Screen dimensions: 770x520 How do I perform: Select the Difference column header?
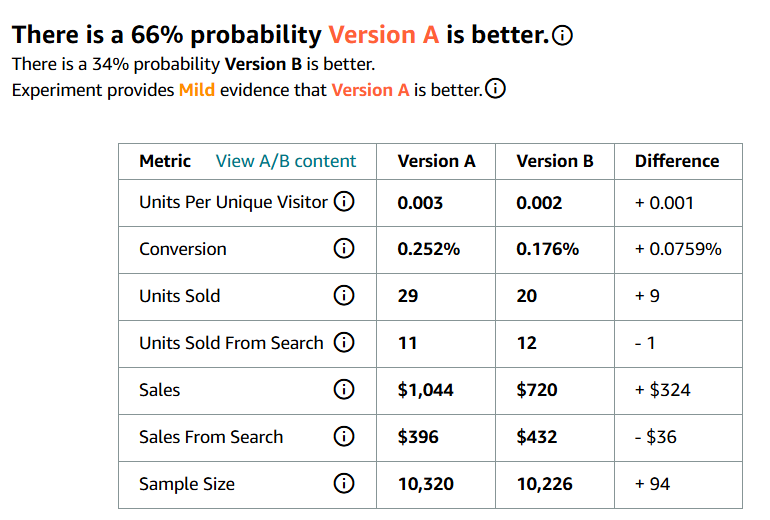coord(677,161)
